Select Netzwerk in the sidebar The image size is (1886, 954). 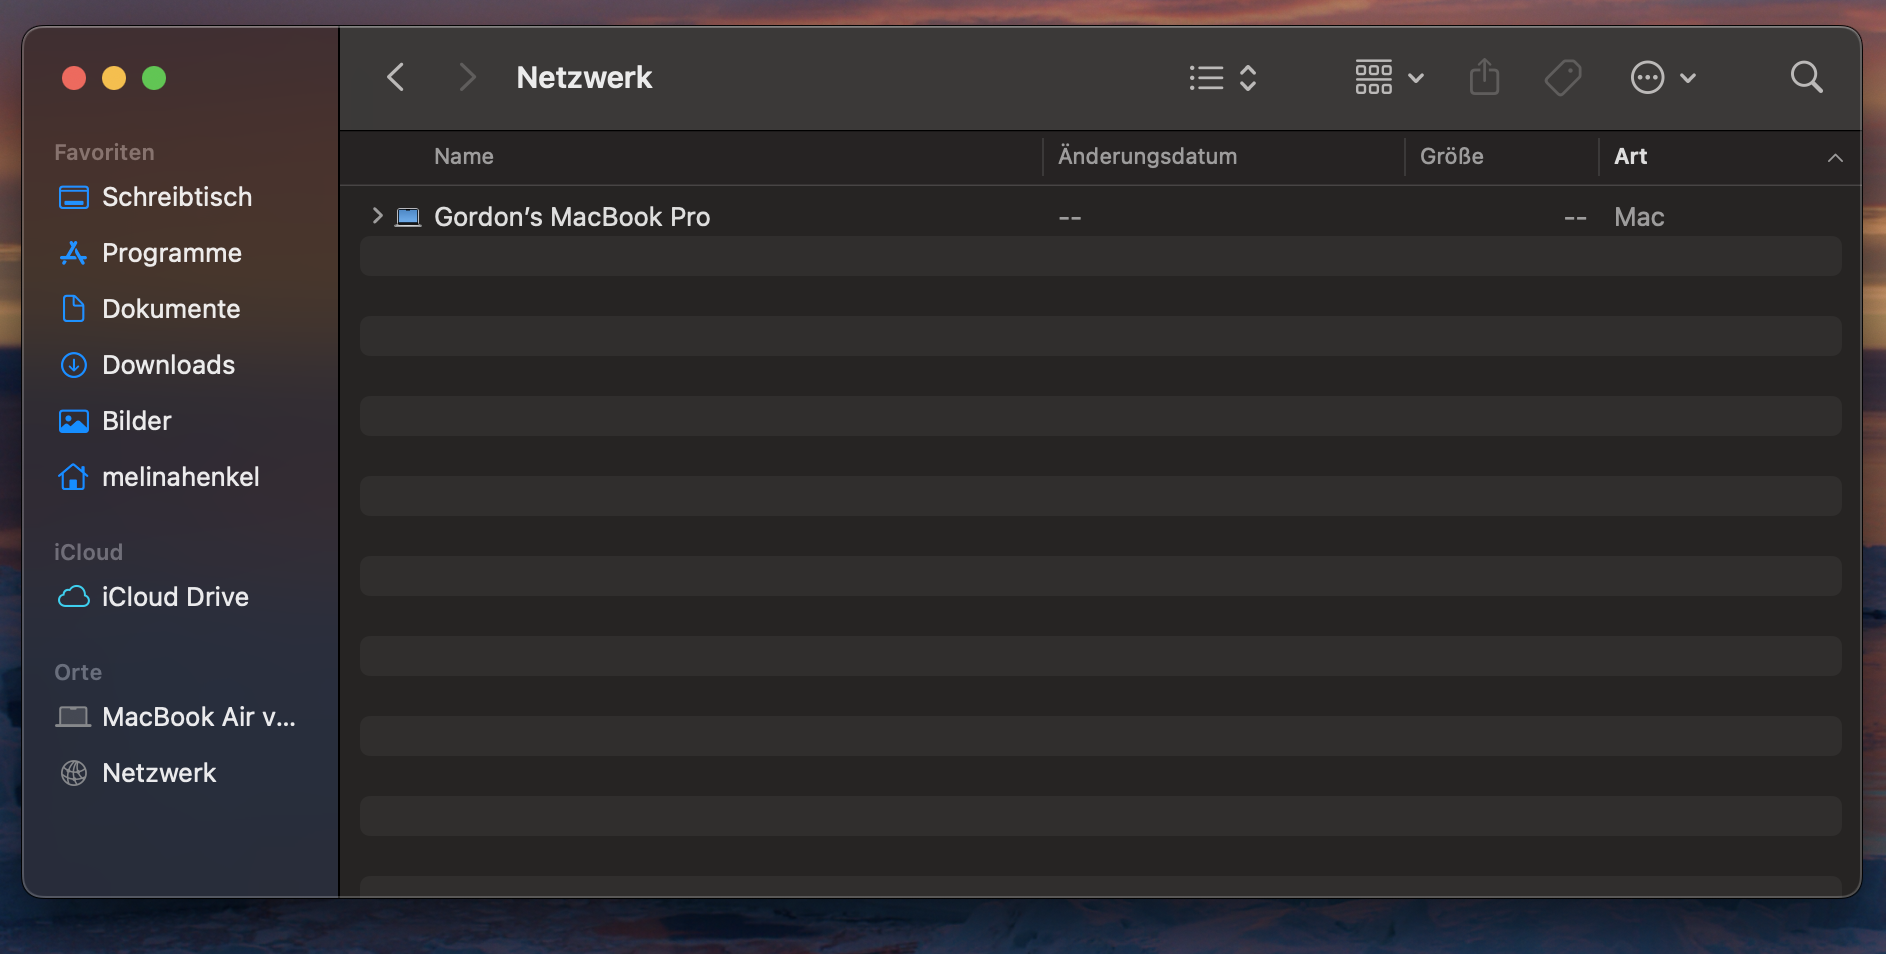tap(159, 773)
